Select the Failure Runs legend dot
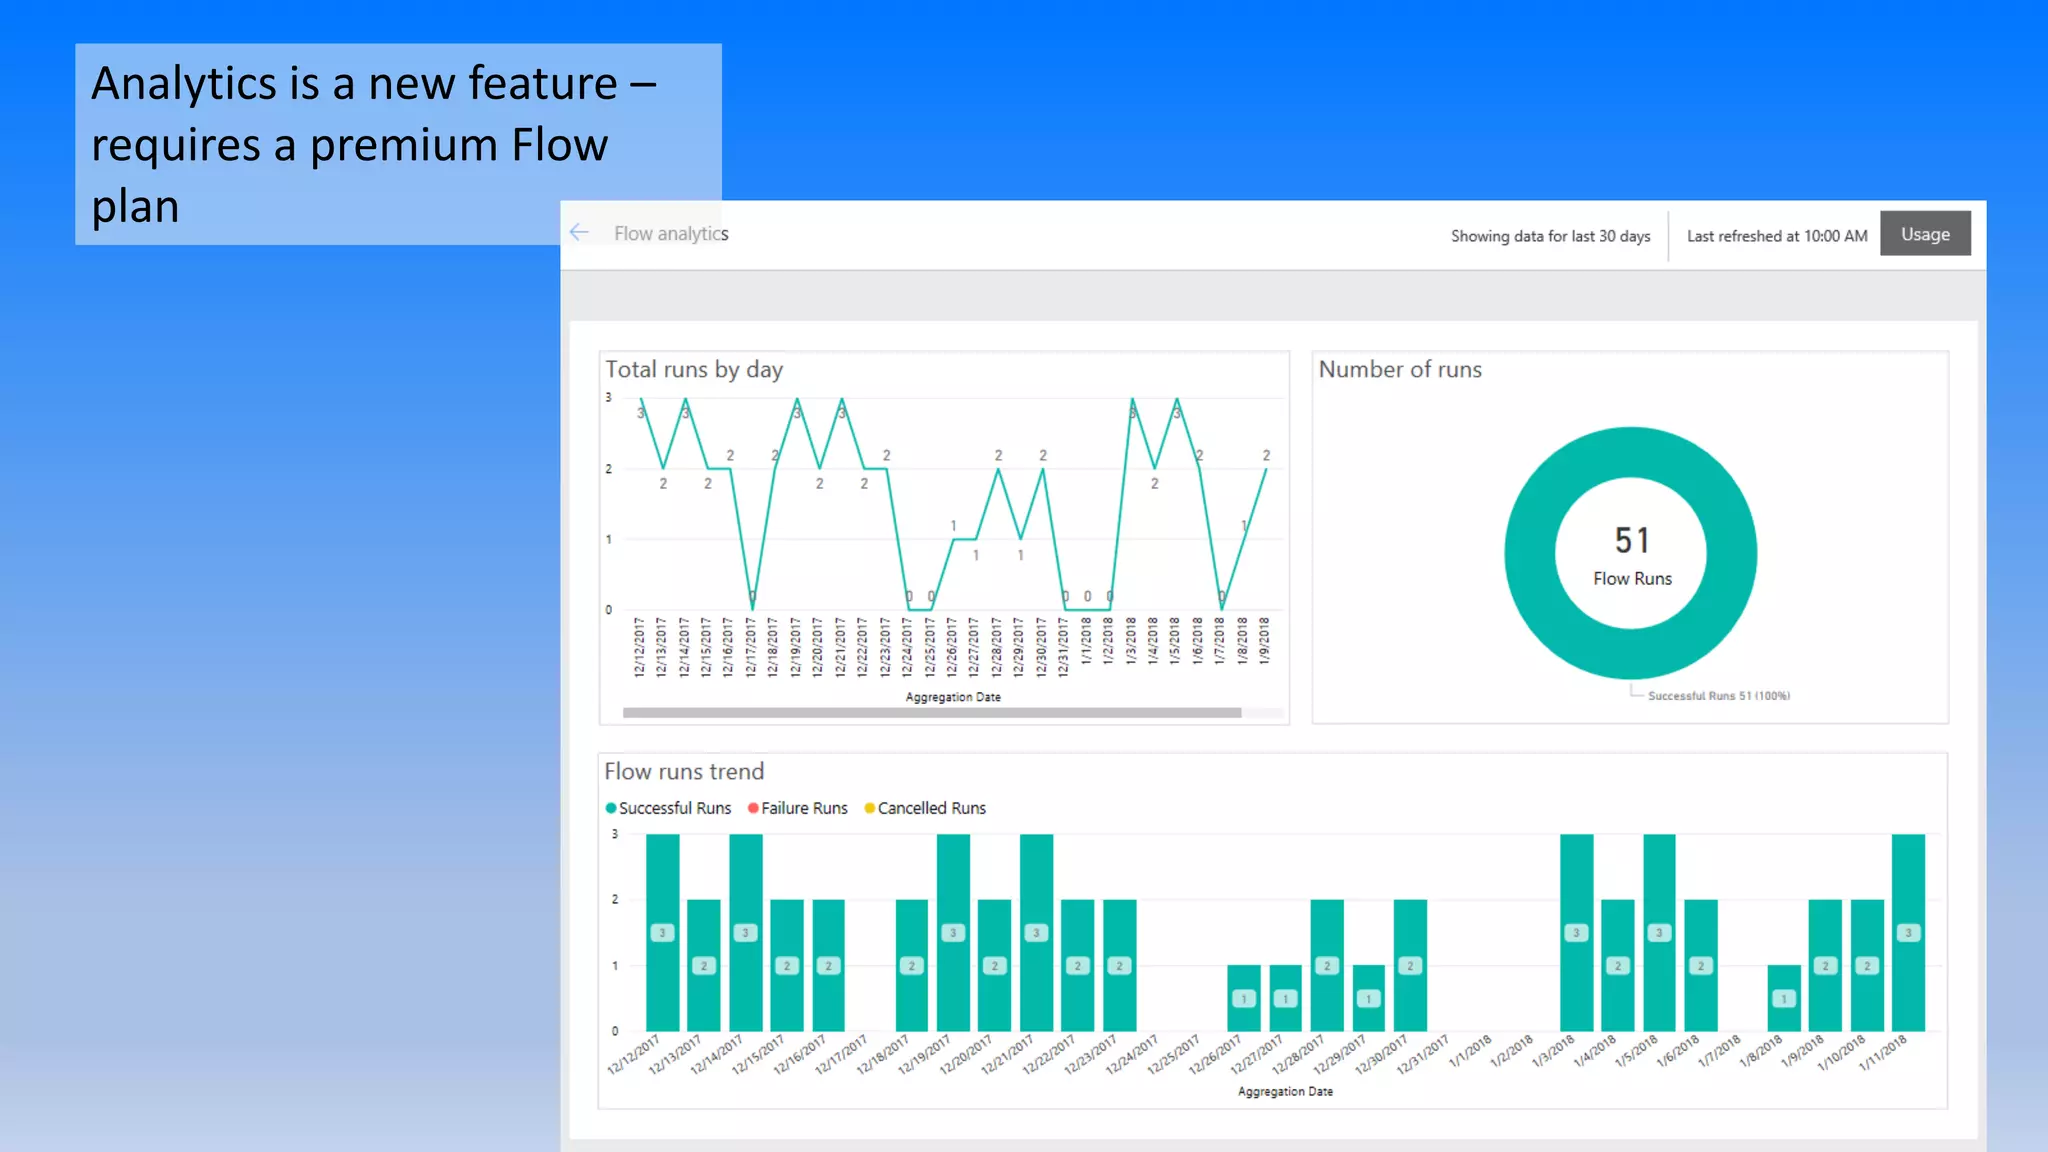This screenshot has height=1152, width=2048. click(x=753, y=808)
